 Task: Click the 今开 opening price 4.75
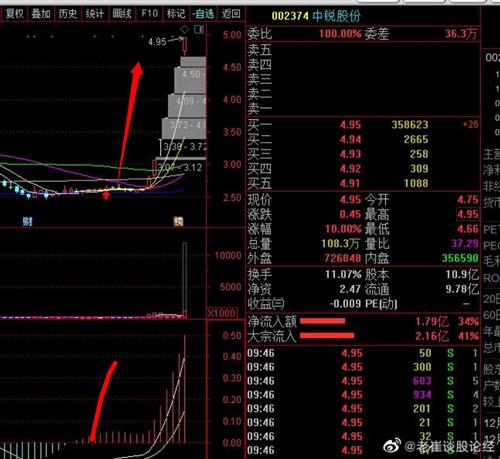[x=468, y=200]
